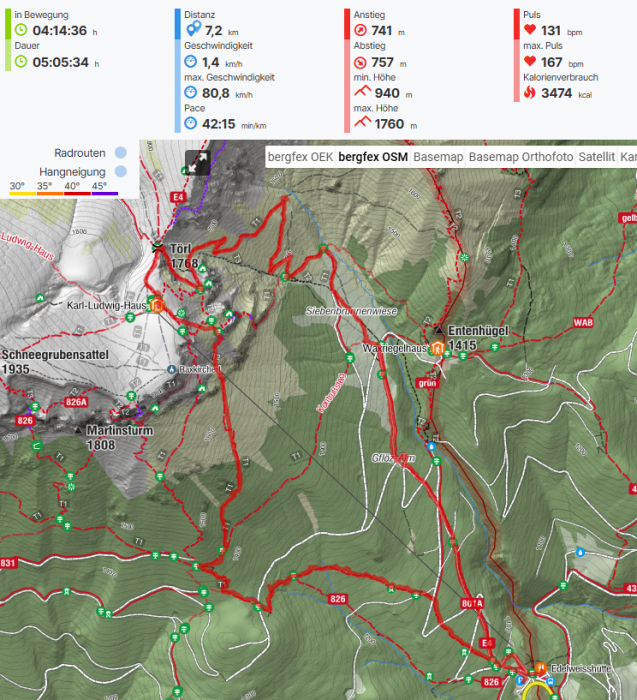The image size is (637, 700).
Task: Click the pace gauge icon beside 42:15
Action: pos(191,123)
